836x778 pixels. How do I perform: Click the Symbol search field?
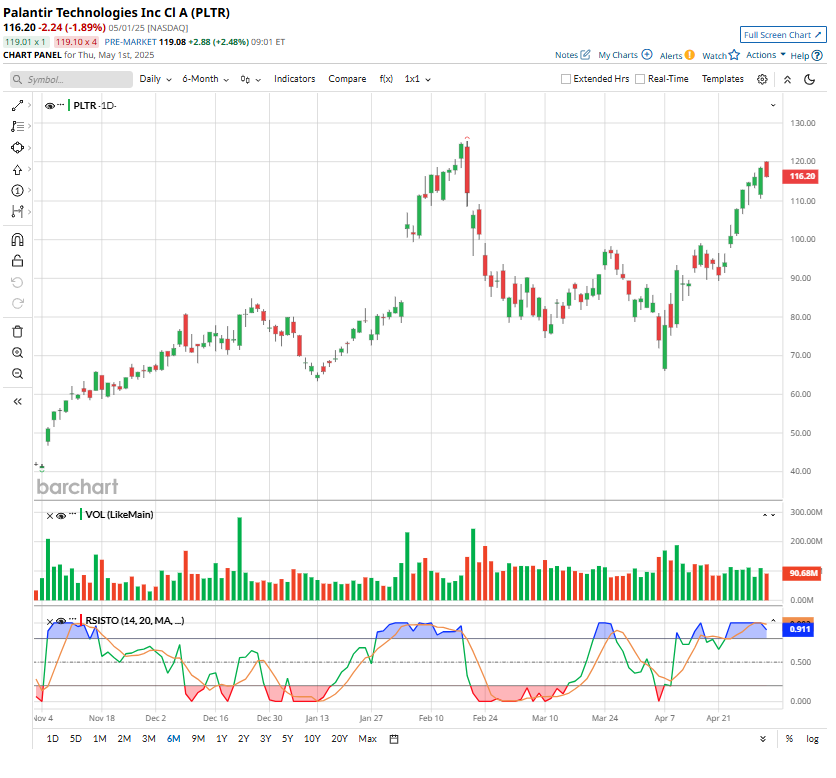point(72,79)
